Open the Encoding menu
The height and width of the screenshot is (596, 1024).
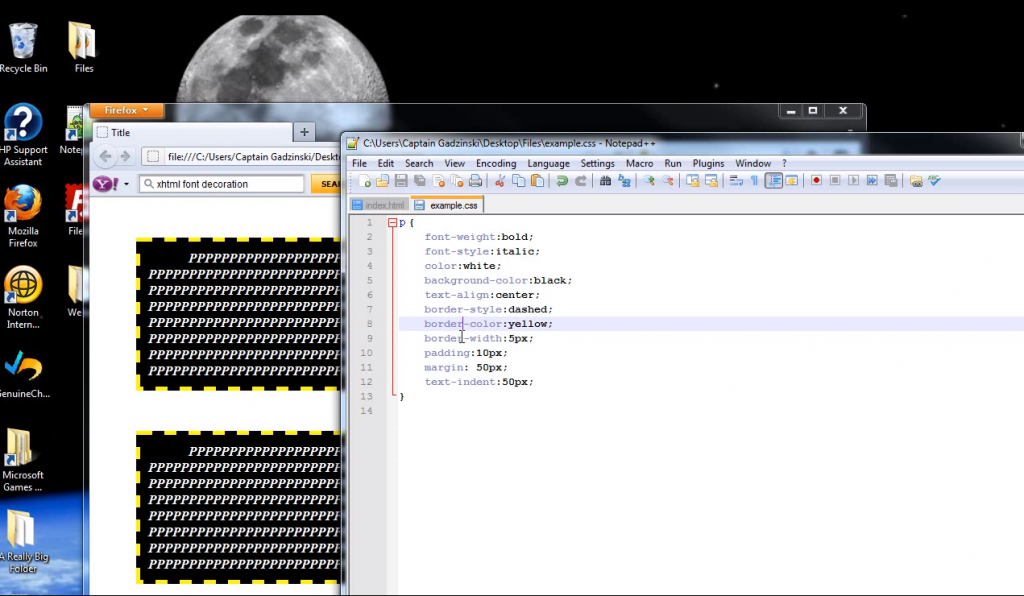[x=496, y=163]
